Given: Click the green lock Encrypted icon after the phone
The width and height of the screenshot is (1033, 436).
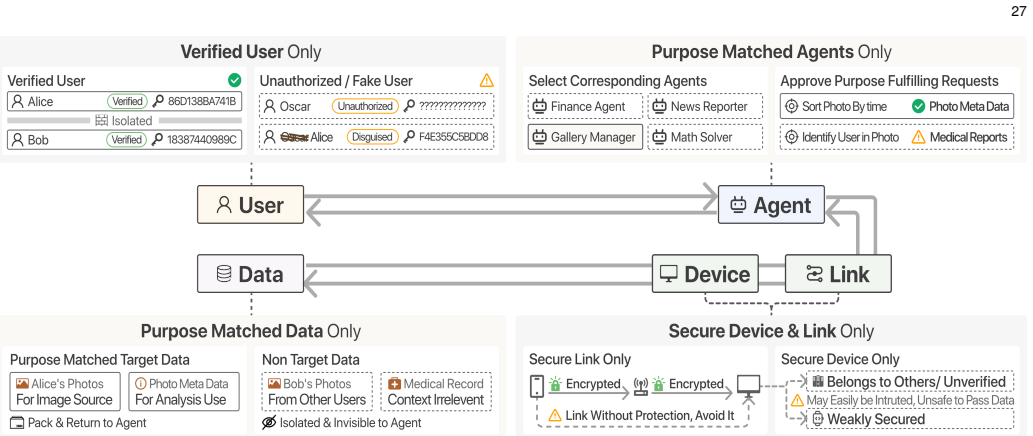Looking at the screenshot, I should (x=555, y=383).
